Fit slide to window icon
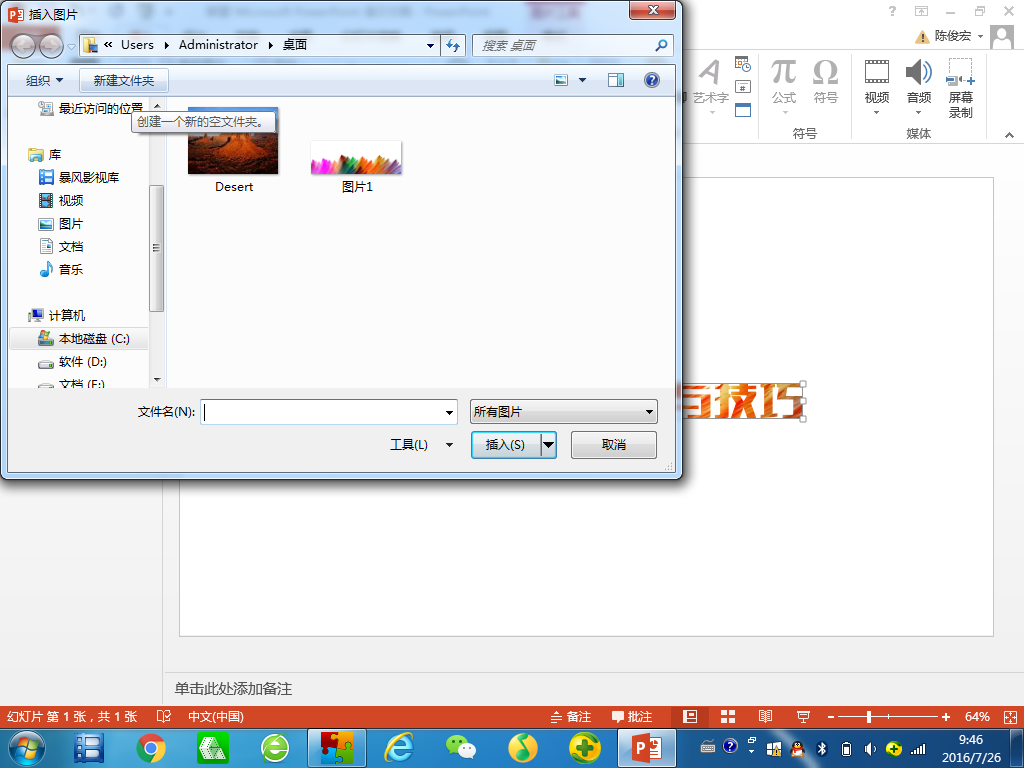Viewport: 1024px width, 768px height. point(1010,717)
